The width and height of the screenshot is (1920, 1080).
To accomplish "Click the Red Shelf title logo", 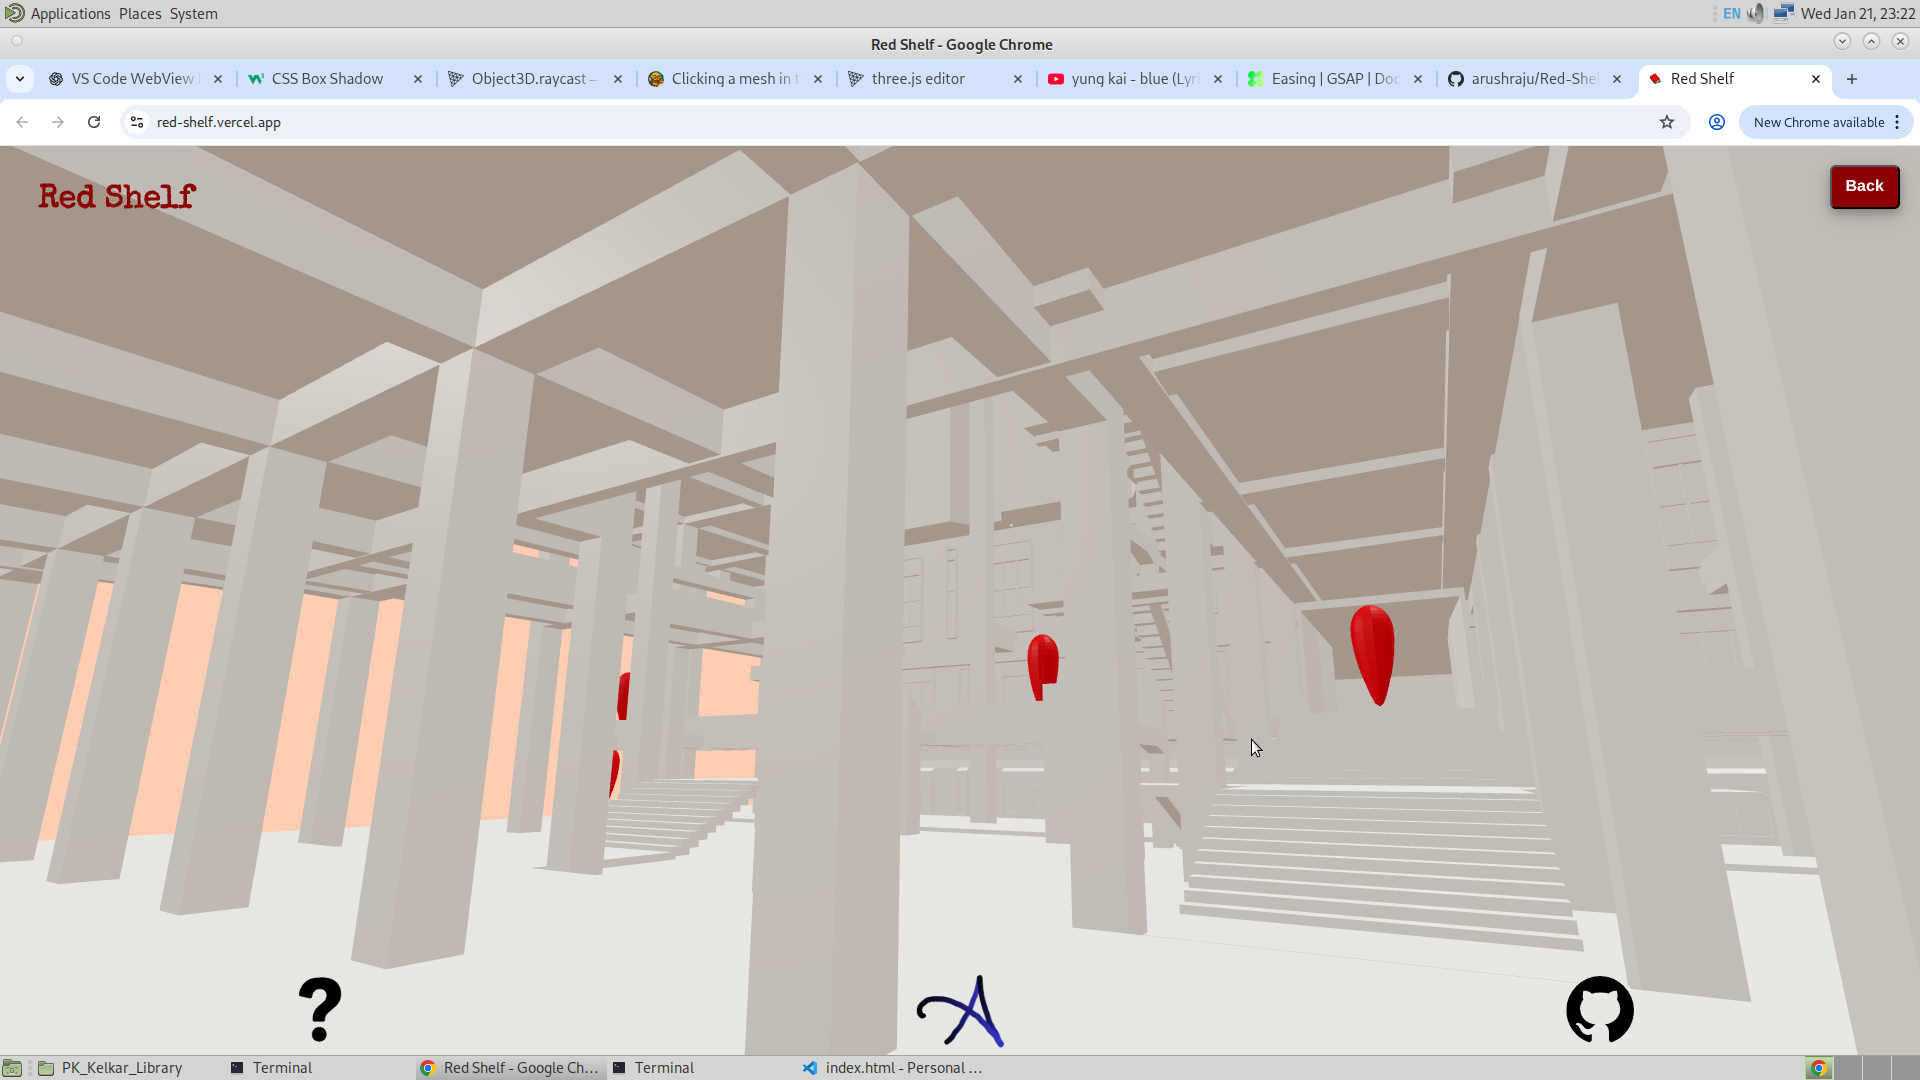I will [117, 196].
